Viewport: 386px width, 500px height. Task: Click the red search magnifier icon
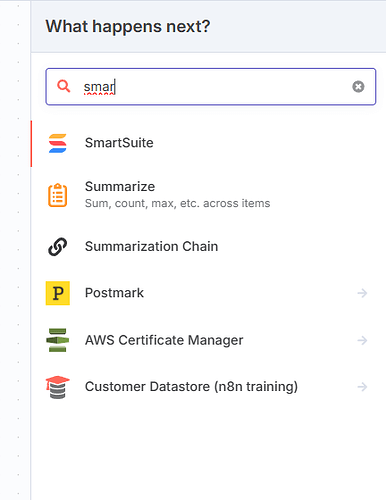point(63,86)
